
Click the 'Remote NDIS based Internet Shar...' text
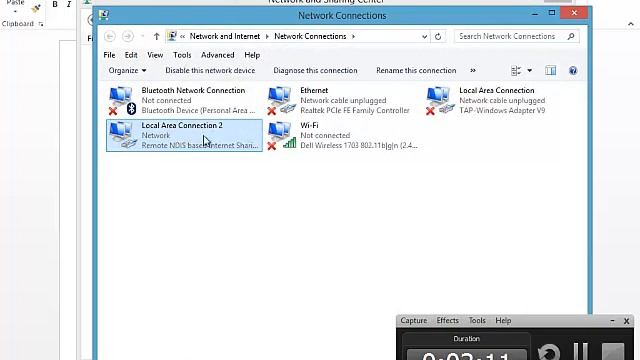coord(200,146)
